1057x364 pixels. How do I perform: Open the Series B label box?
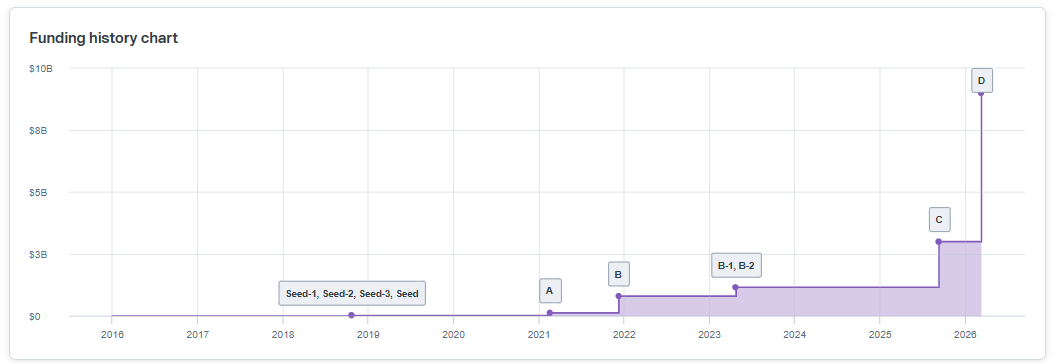[x=618, y=274]
